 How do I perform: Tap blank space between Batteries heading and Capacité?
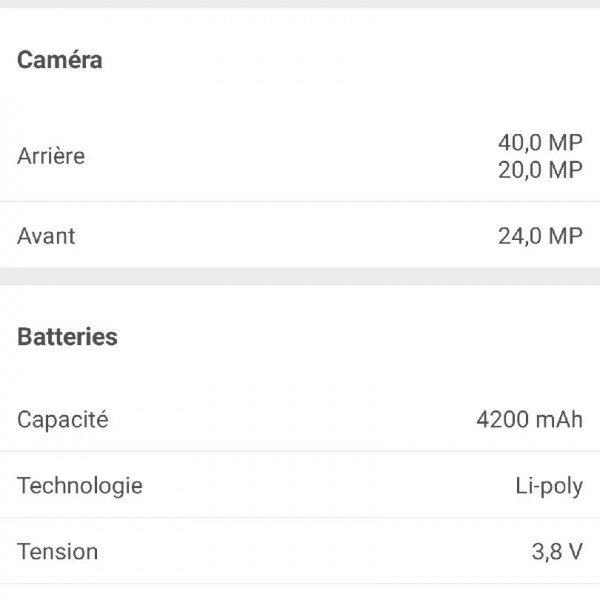click(x=300, y=378)
